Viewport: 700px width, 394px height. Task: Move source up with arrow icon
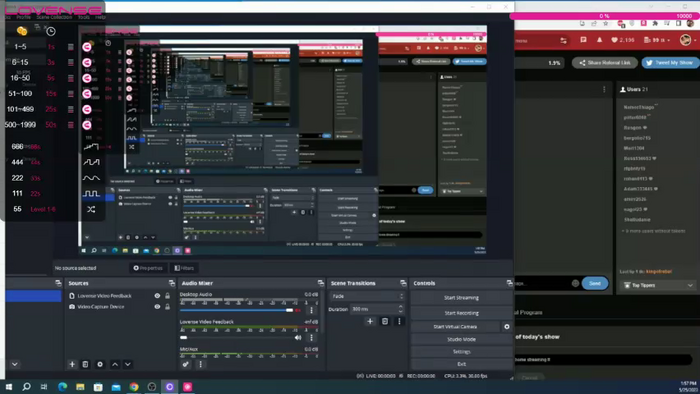pos(115,364)
